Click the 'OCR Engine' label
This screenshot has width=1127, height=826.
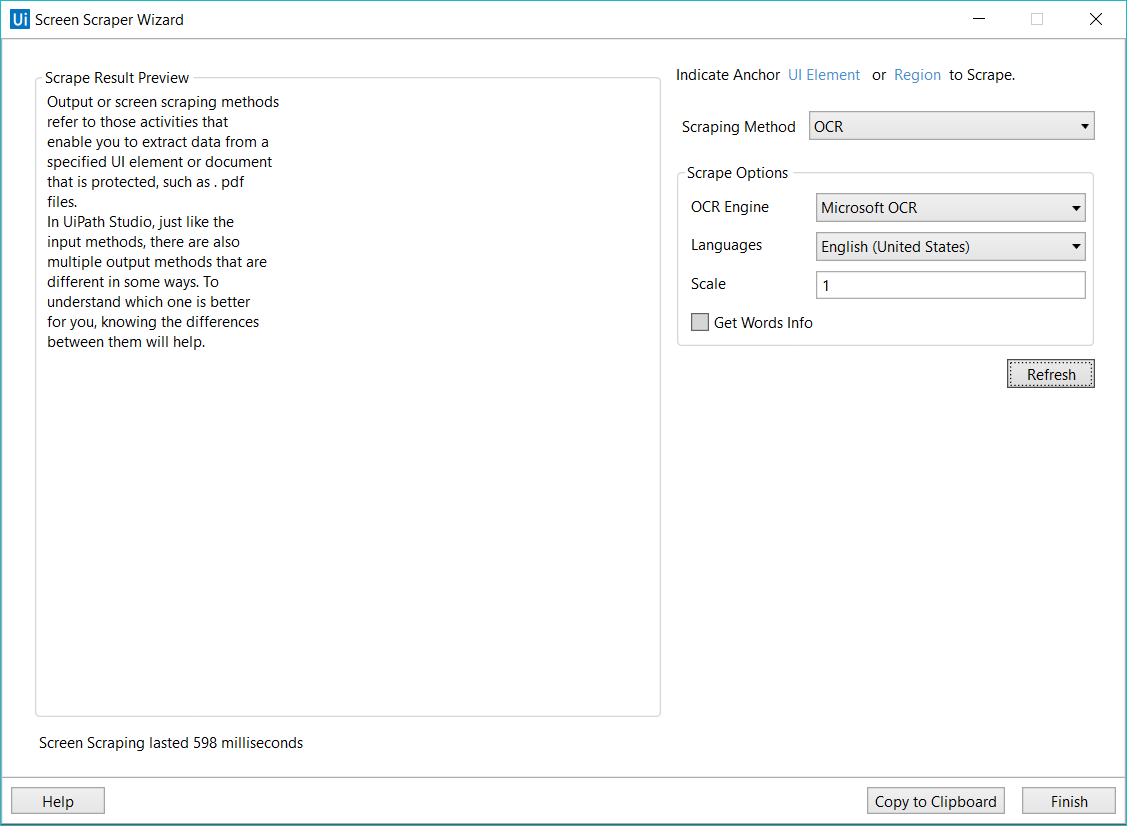click(730, 207)
